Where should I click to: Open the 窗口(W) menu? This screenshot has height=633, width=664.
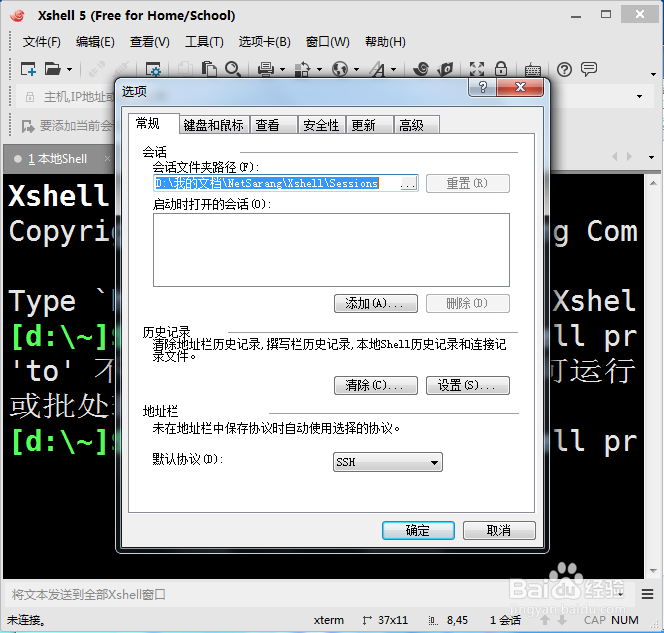pos(327,42)
